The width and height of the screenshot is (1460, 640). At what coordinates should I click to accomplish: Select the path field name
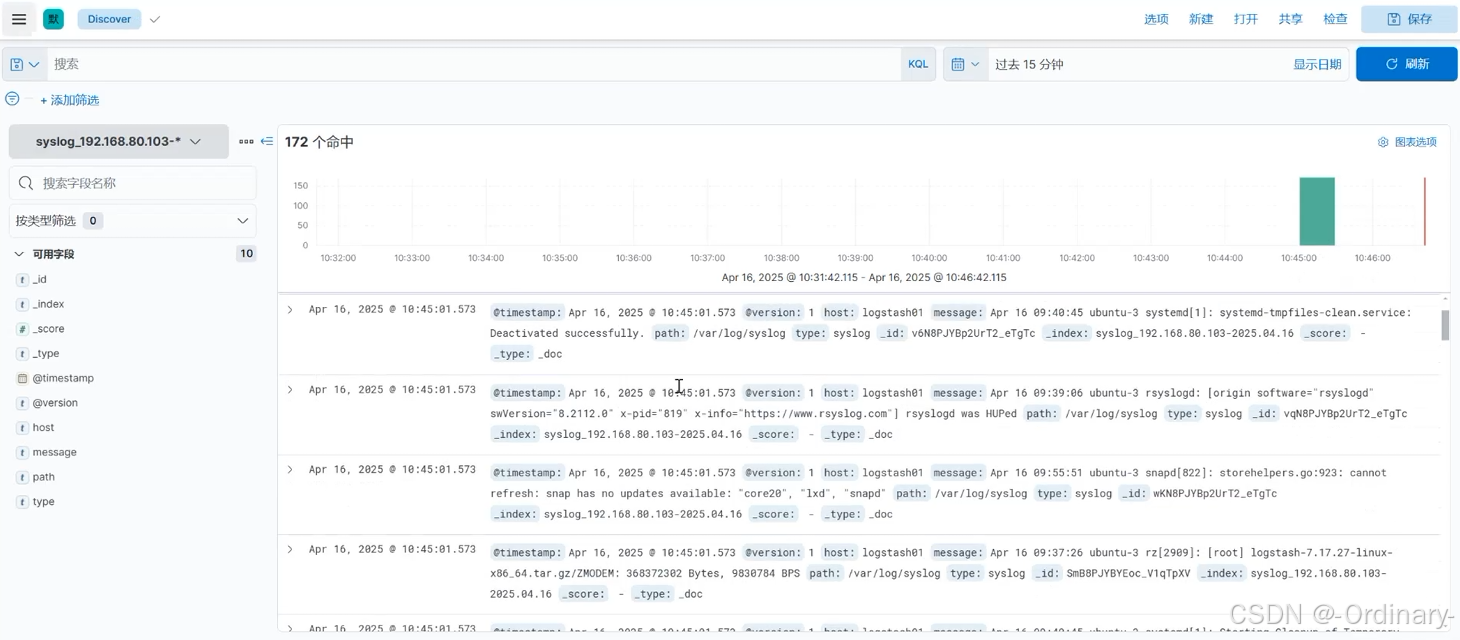(43, 477)
